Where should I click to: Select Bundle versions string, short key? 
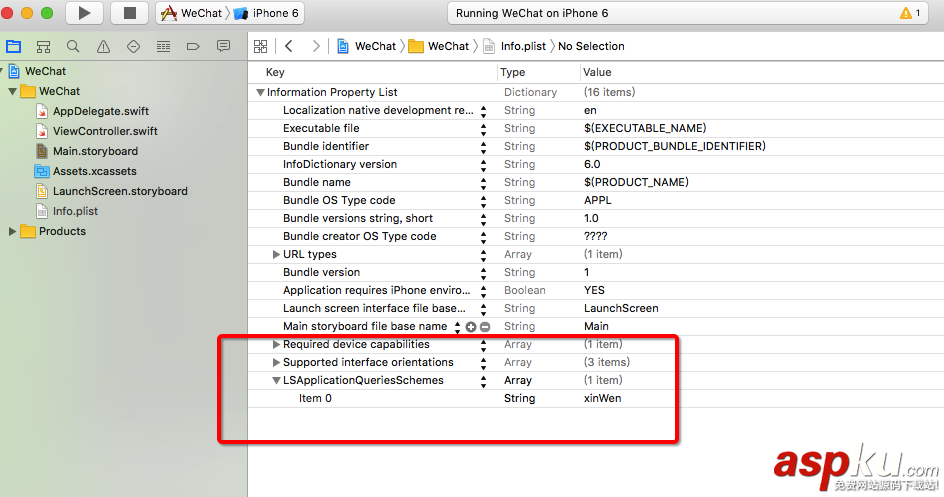coord(358,218)
